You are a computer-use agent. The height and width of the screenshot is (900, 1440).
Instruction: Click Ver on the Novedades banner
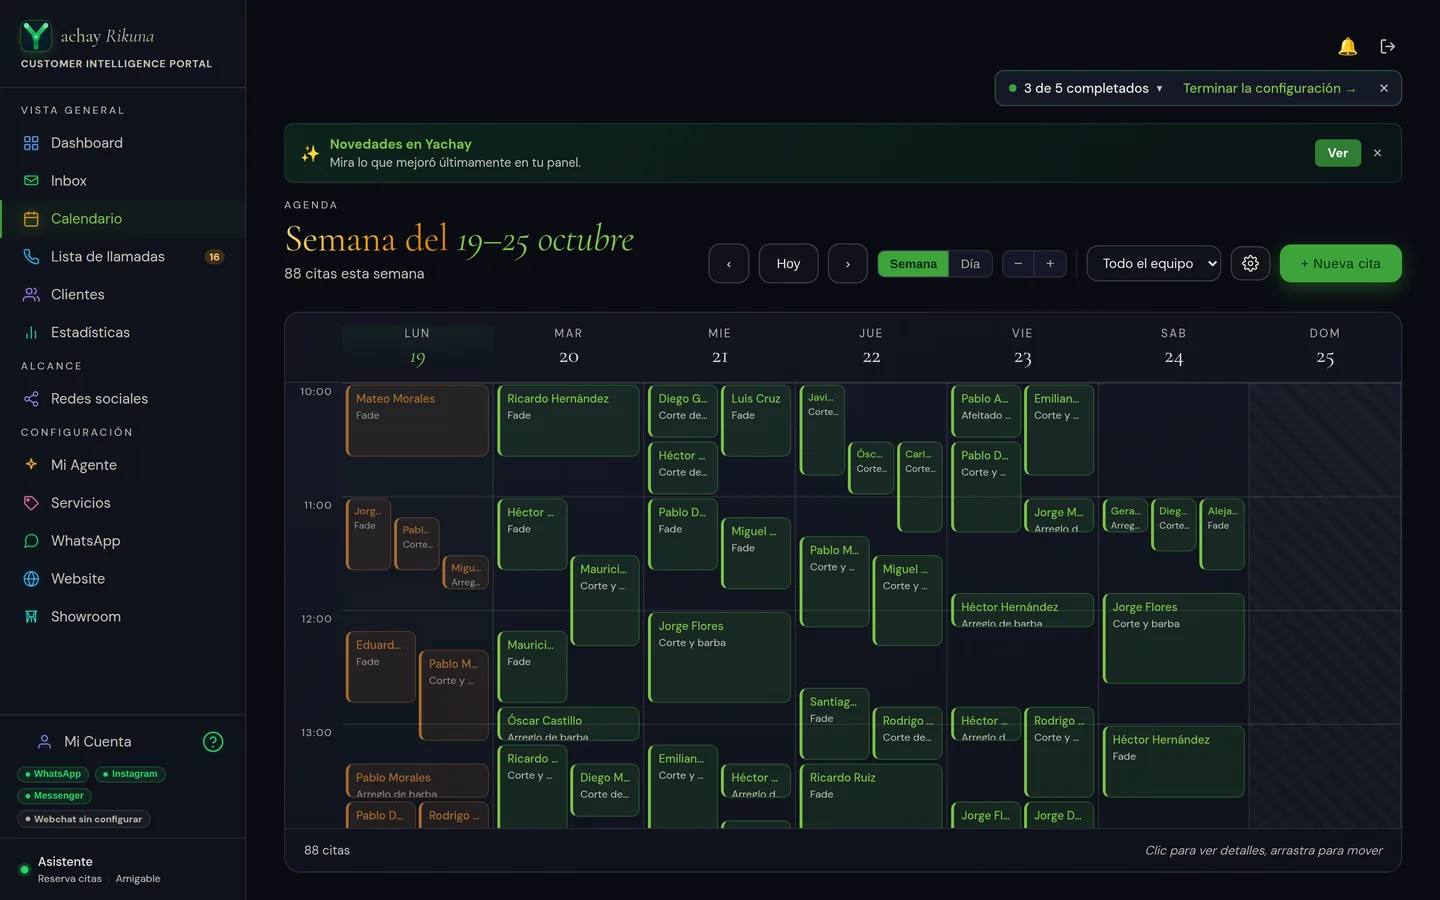point(1337,153)
